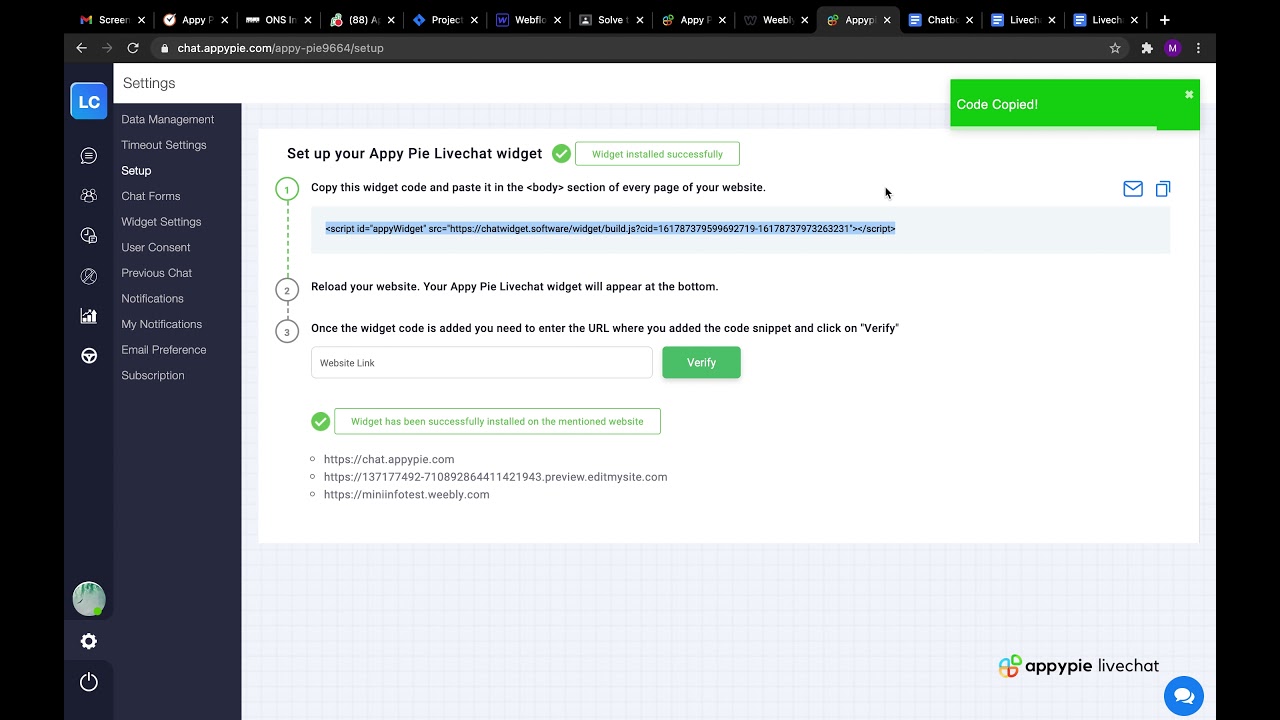The width and height of the screenshot is (1280, 720).
Task: Open Notifications settings
Action: (x=153, y=298)
